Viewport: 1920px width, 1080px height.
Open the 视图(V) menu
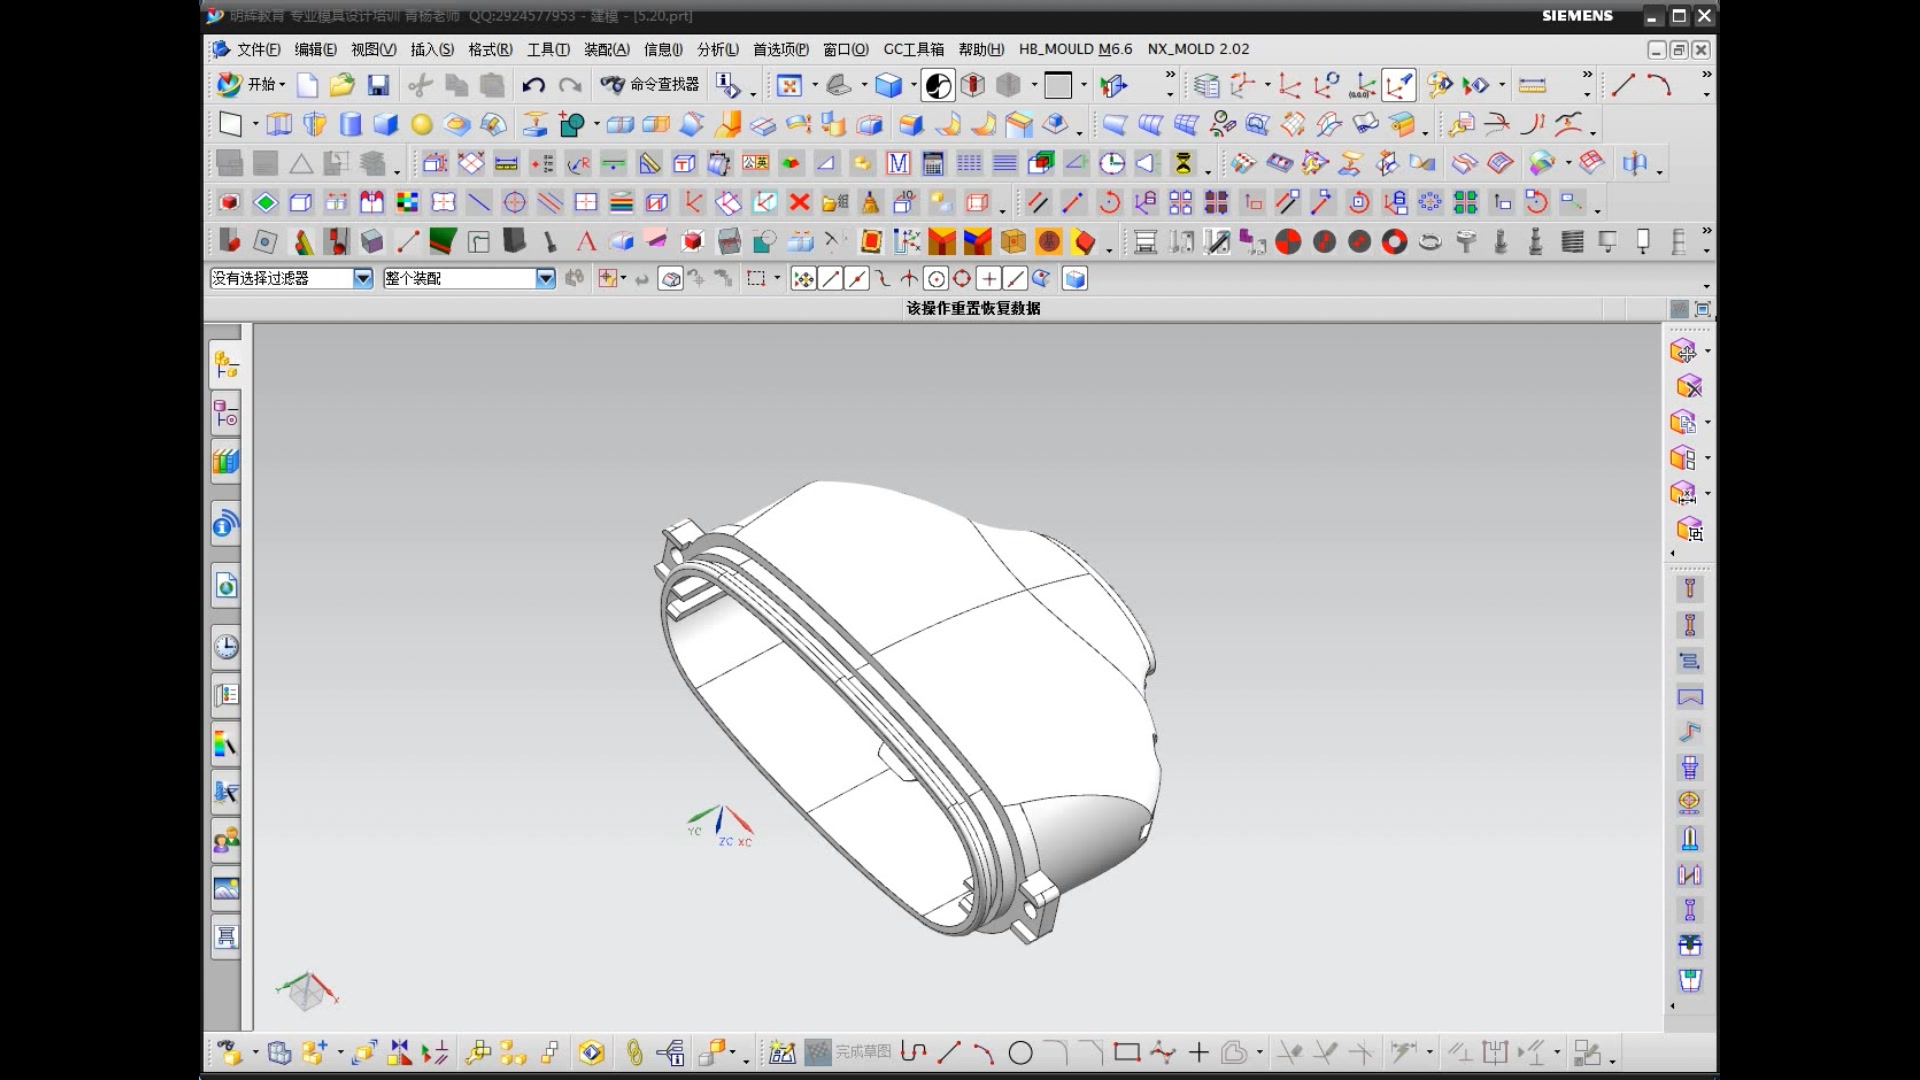point(373,49)
